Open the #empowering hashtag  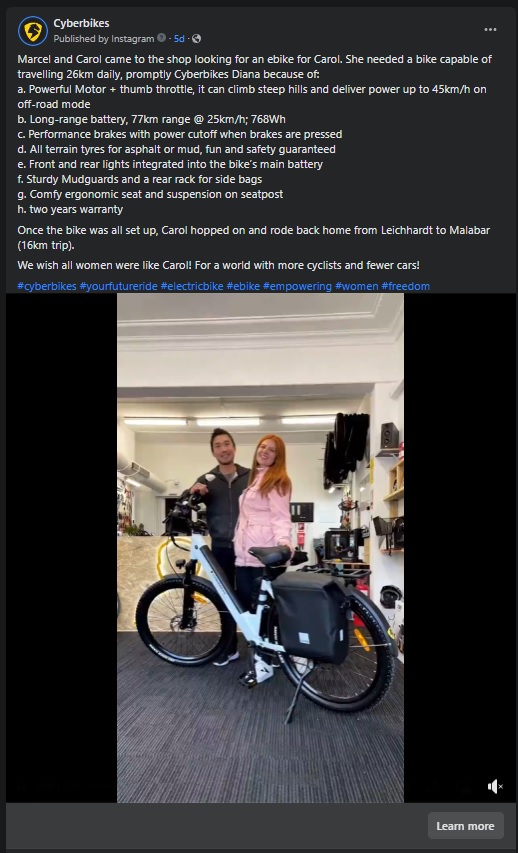(297, 286)
